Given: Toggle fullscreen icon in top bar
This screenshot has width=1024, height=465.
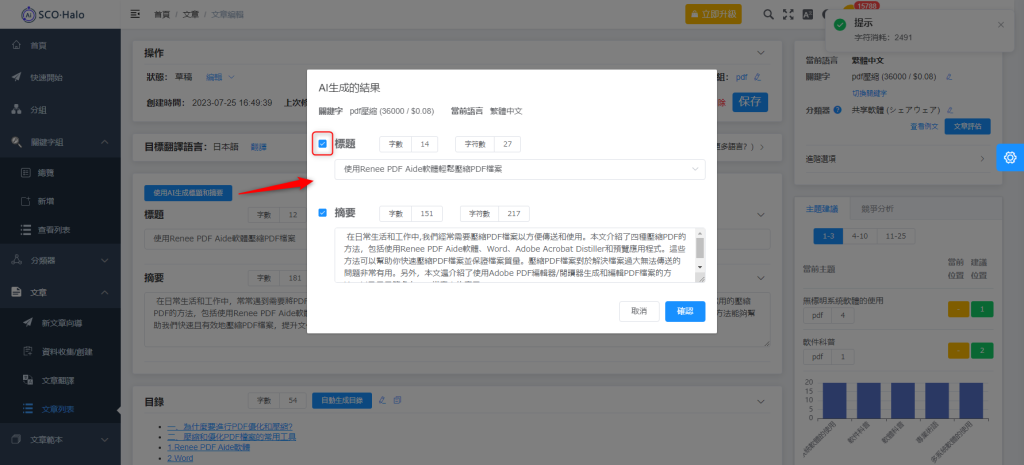Looking at the screenshot, I should pos(788,14).
